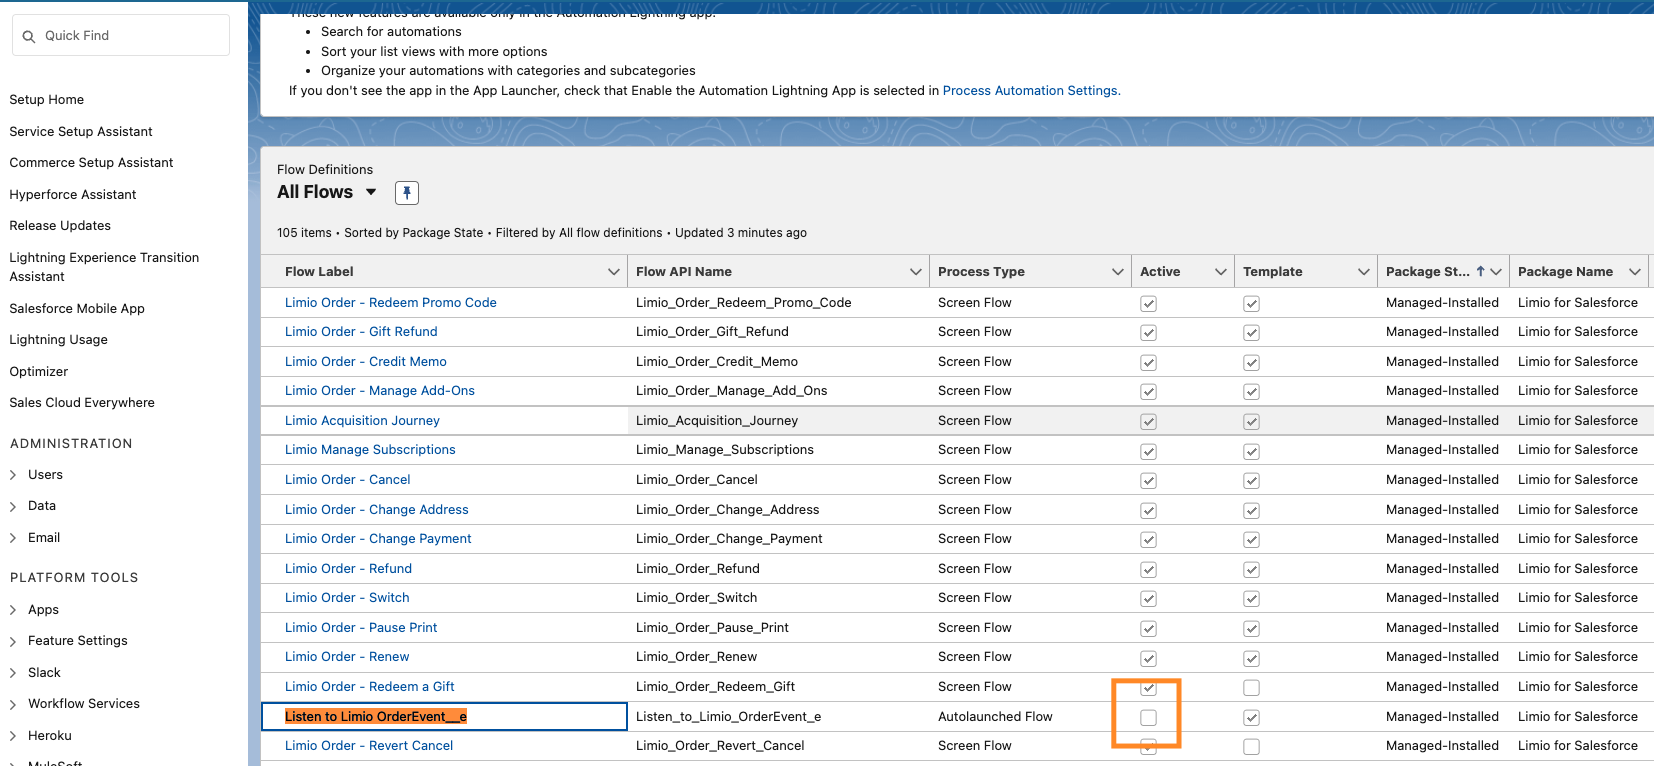The image size is (1654, 766).
Task: Toggle Template checkbox for Limio Order - Revert Cancel
Action: pos(1251,746)
